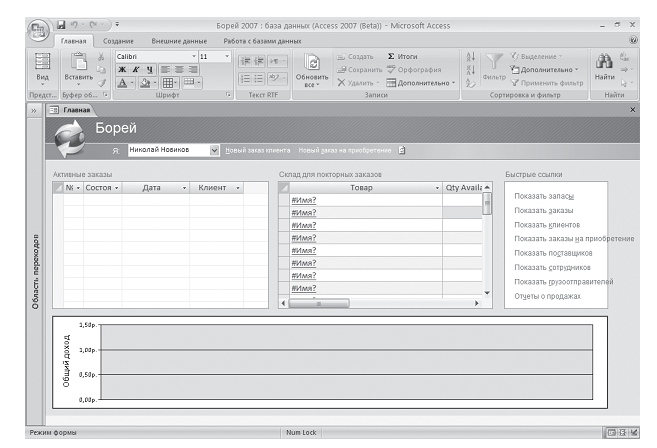
Task: Redo with Quick Access toolbar arrow
Action: pos(93,25)
